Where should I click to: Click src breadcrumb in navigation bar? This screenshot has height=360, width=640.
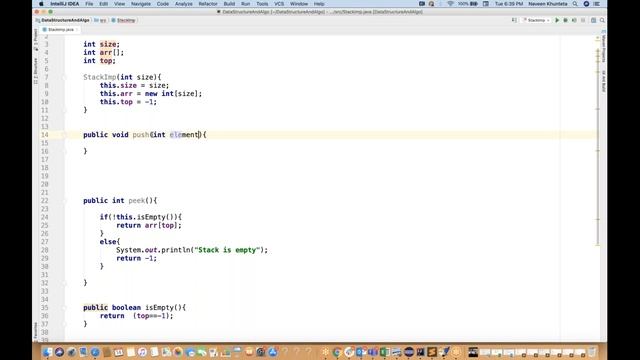point(100,20)
